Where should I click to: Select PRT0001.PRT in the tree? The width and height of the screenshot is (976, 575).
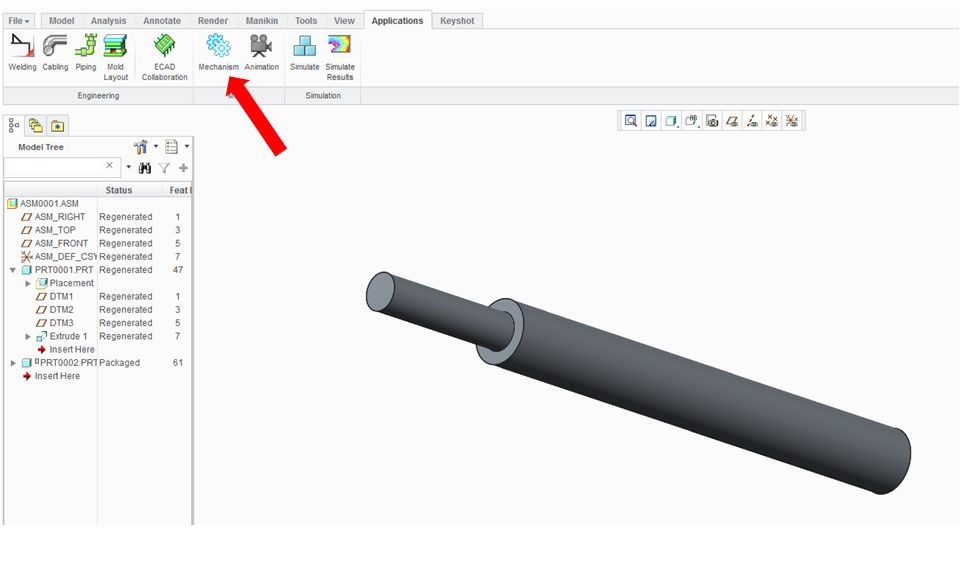pos(63,270)
